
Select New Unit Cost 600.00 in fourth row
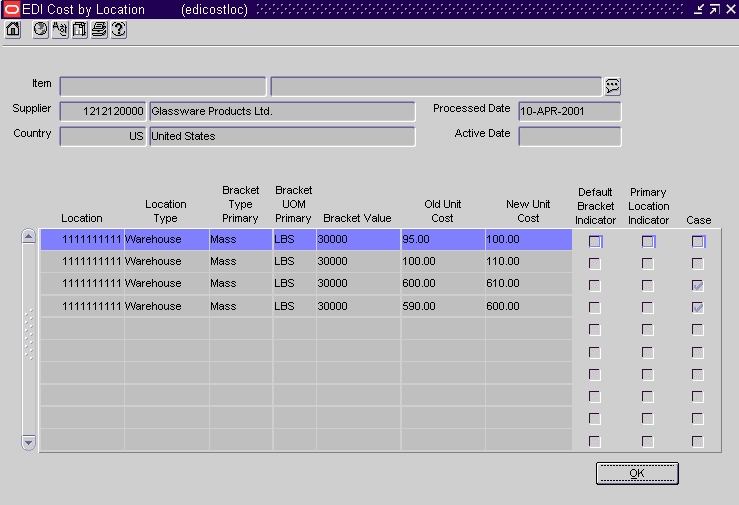pos(528,306)
